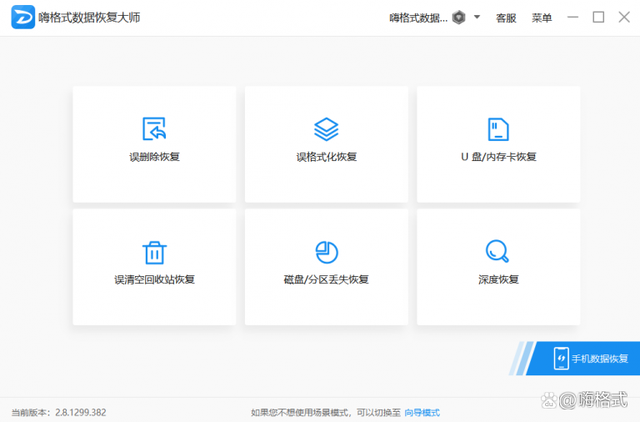Click the 误删除恢复 icon
Screen dimensions: 640x422
click(154, 129)
